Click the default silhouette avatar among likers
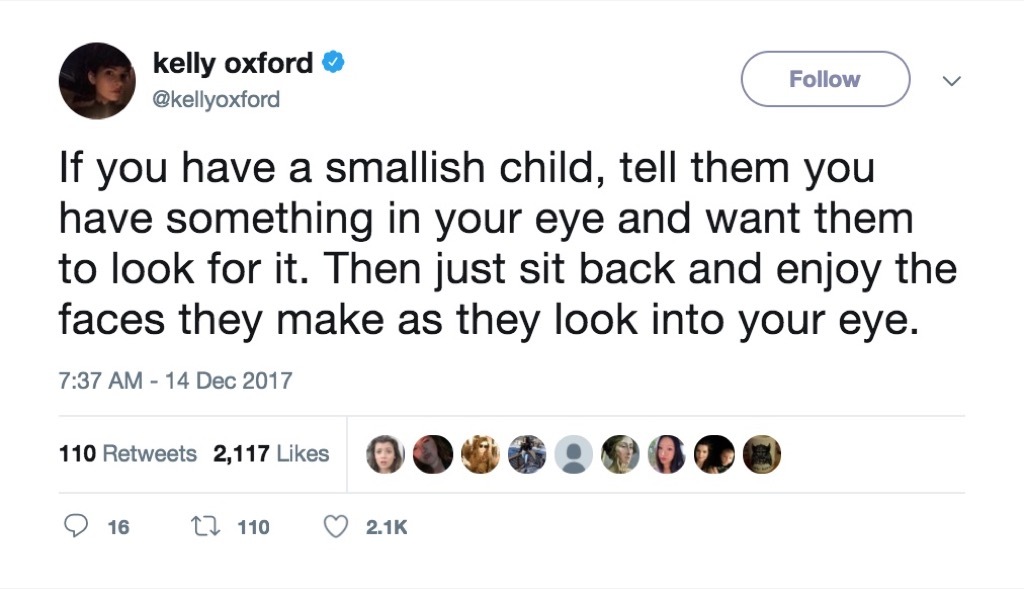Viewport: 1024px width, 589px height. click(x=574, y=454)
